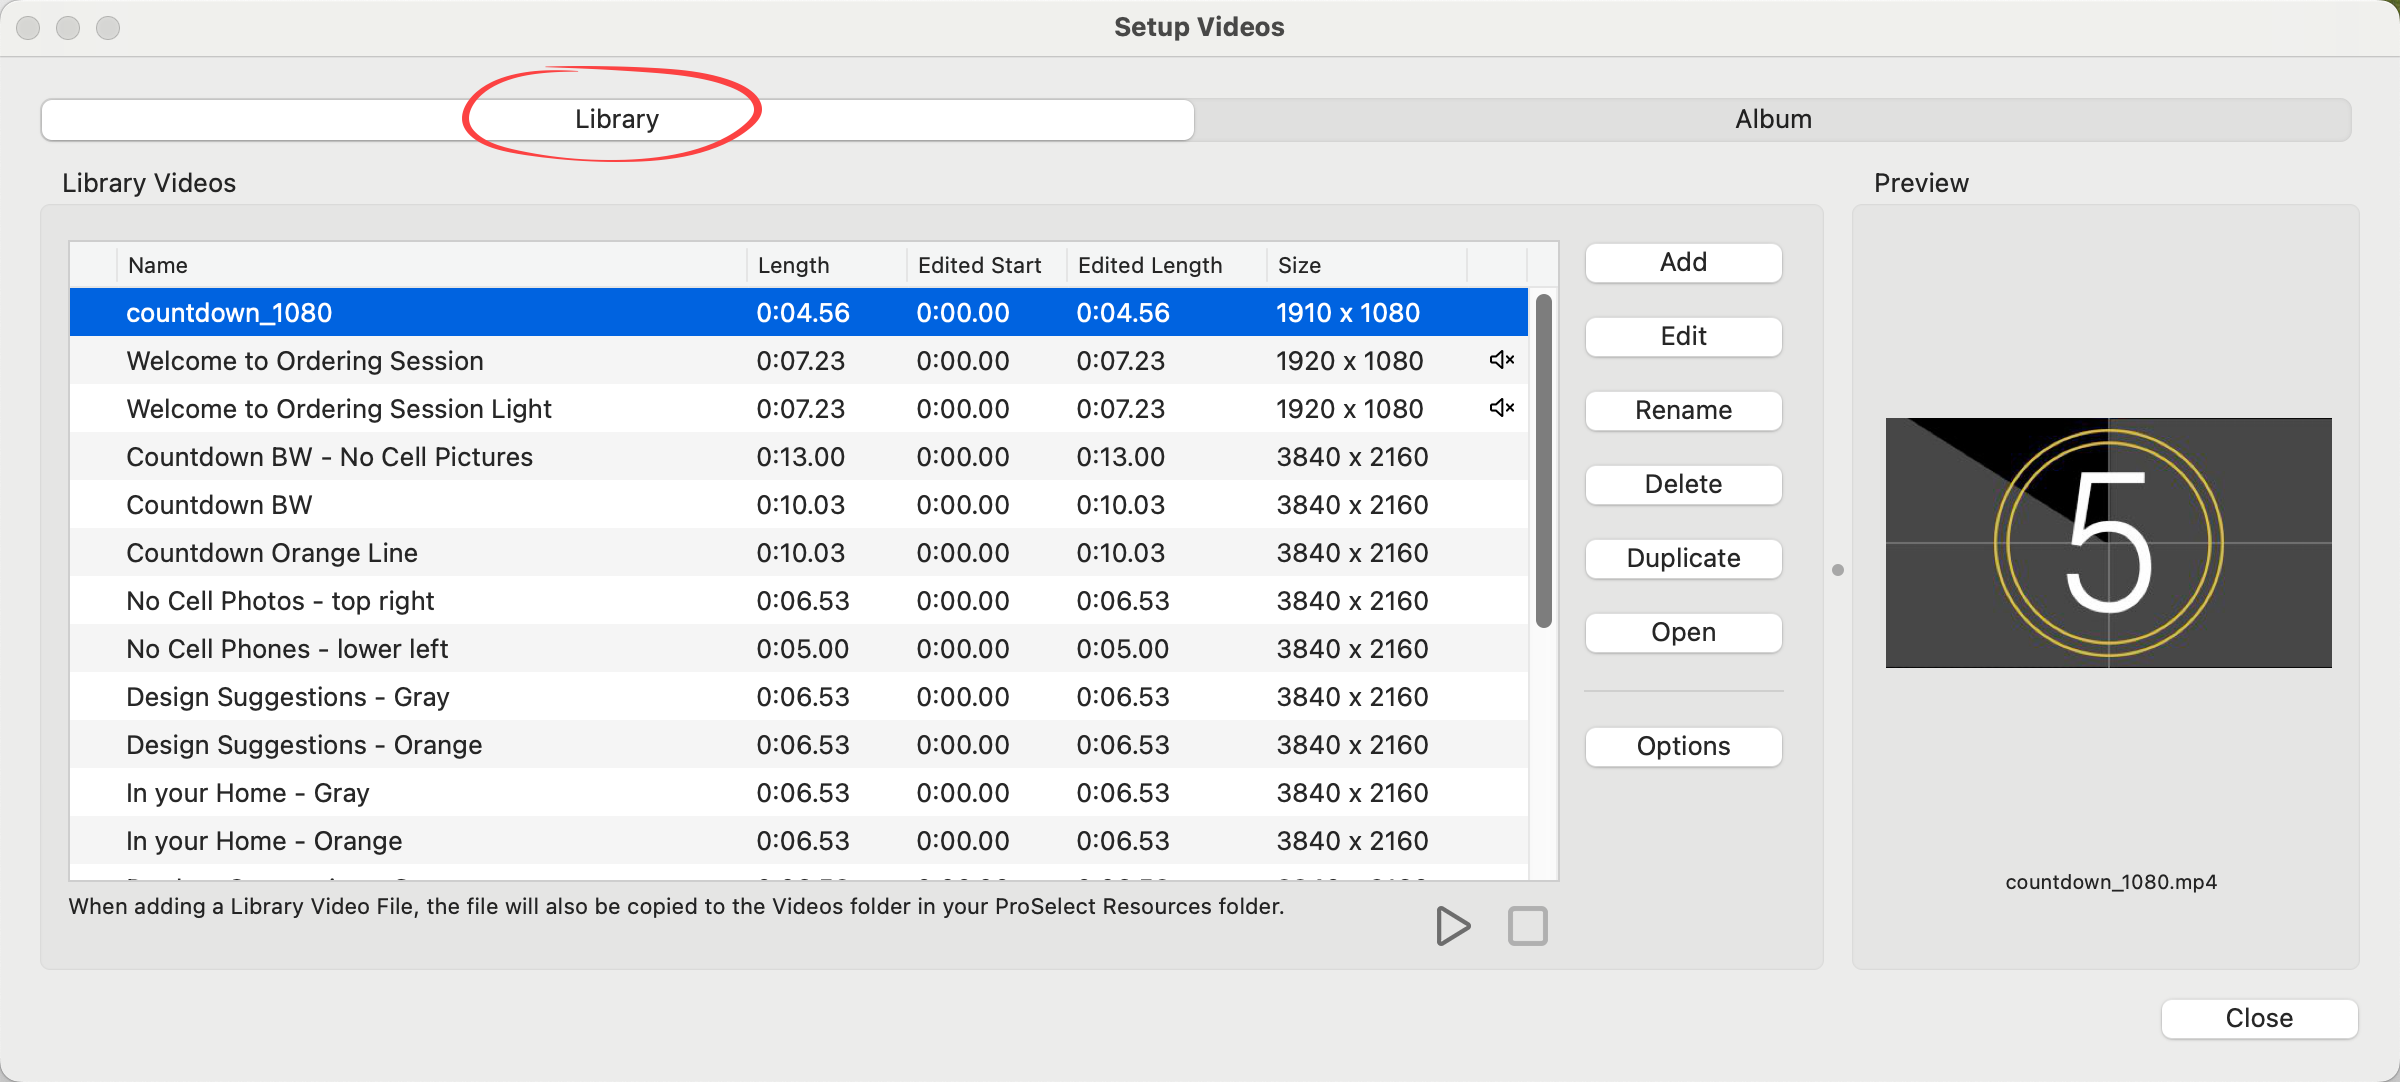Click the Add button
The width and height of the screenshot is (2400, 1082).
tap(1683, 263)
